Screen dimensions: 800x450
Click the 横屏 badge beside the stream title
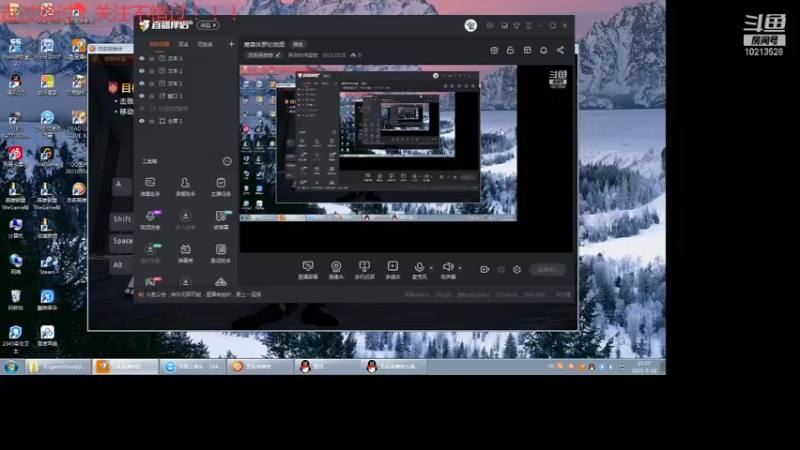(298, 44)
